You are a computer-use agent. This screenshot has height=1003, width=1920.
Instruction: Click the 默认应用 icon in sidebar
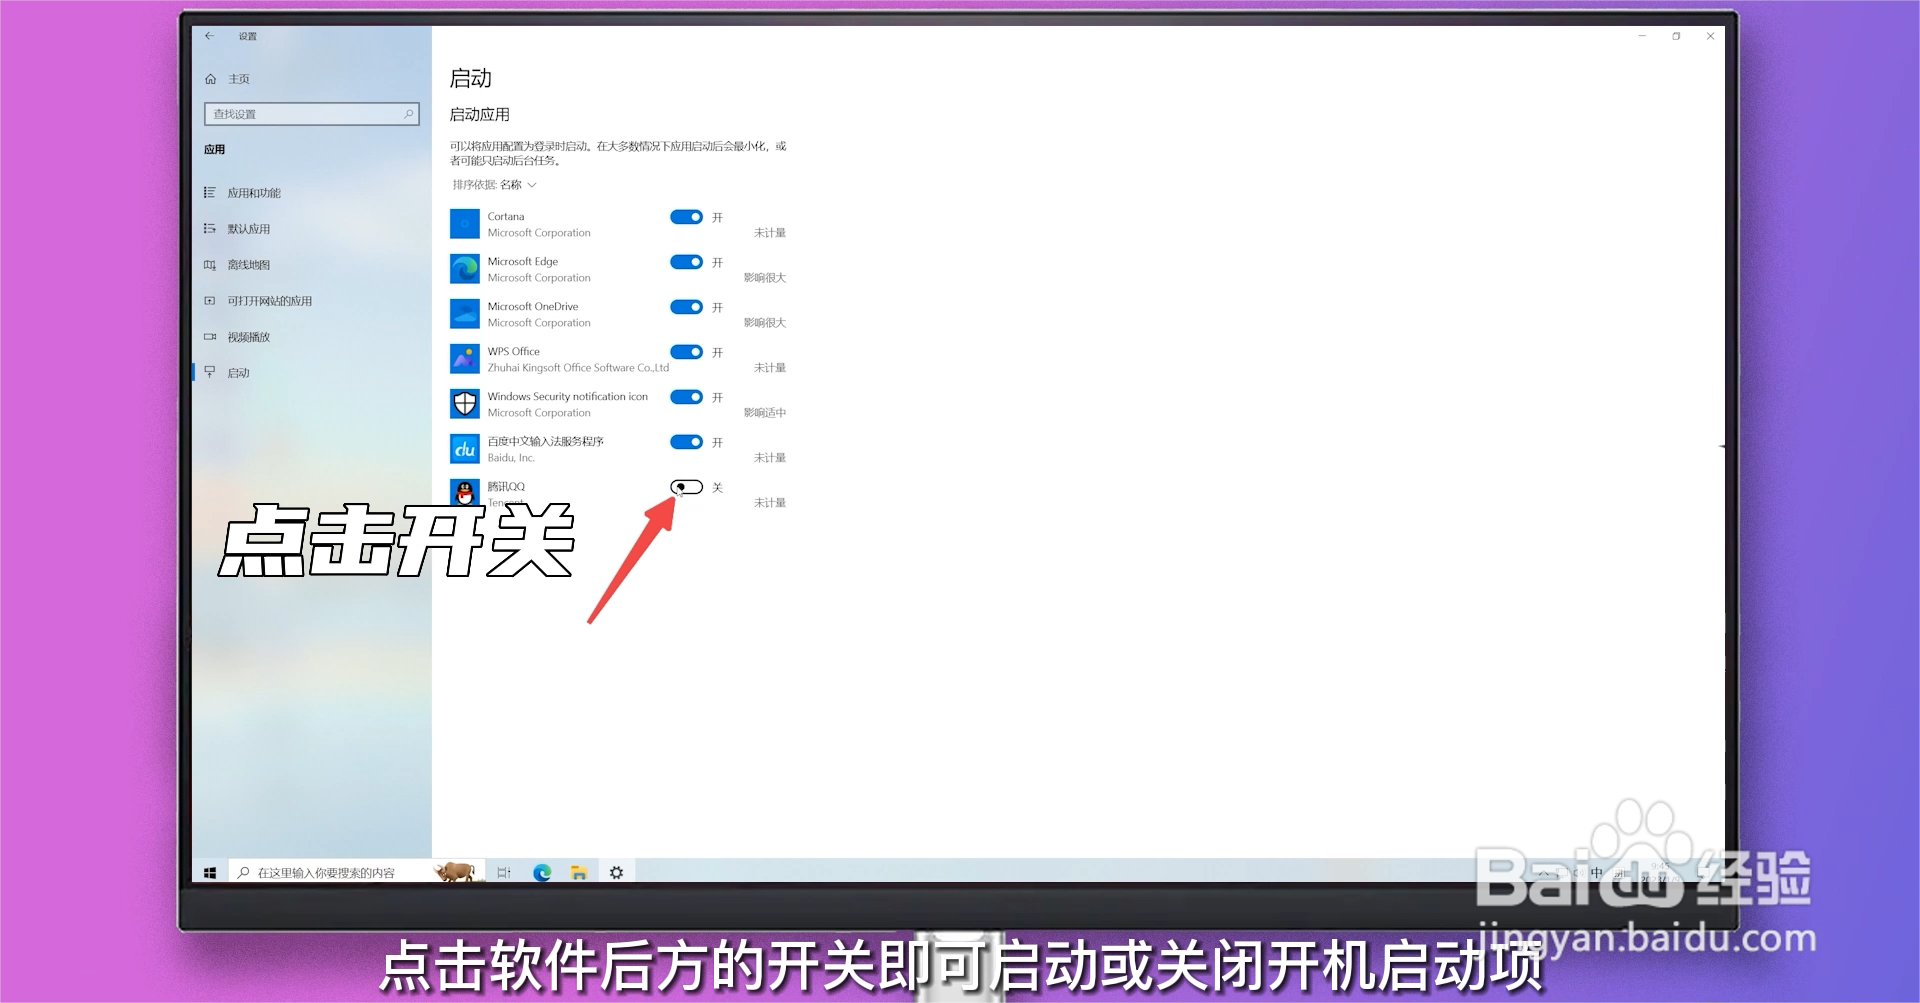(x=210, y=228)
